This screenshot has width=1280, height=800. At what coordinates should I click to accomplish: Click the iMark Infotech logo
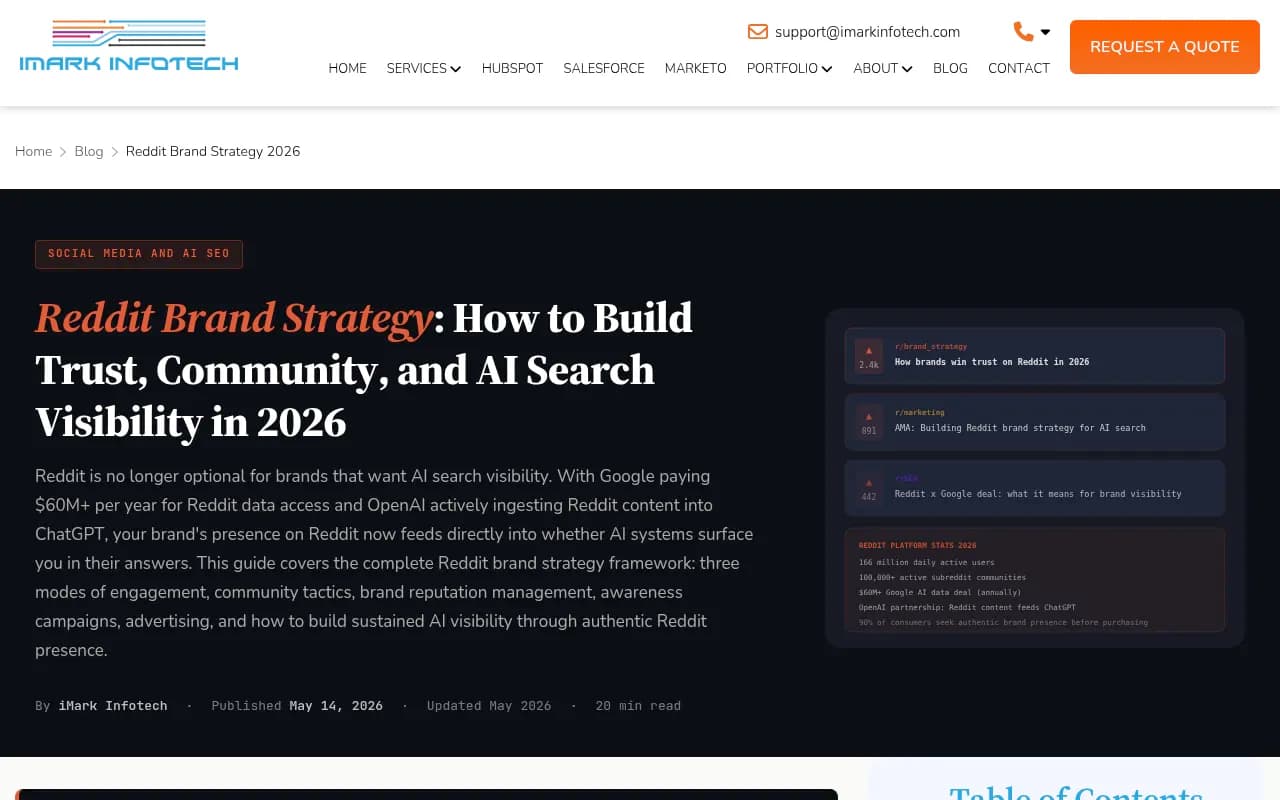coord(129,46)
